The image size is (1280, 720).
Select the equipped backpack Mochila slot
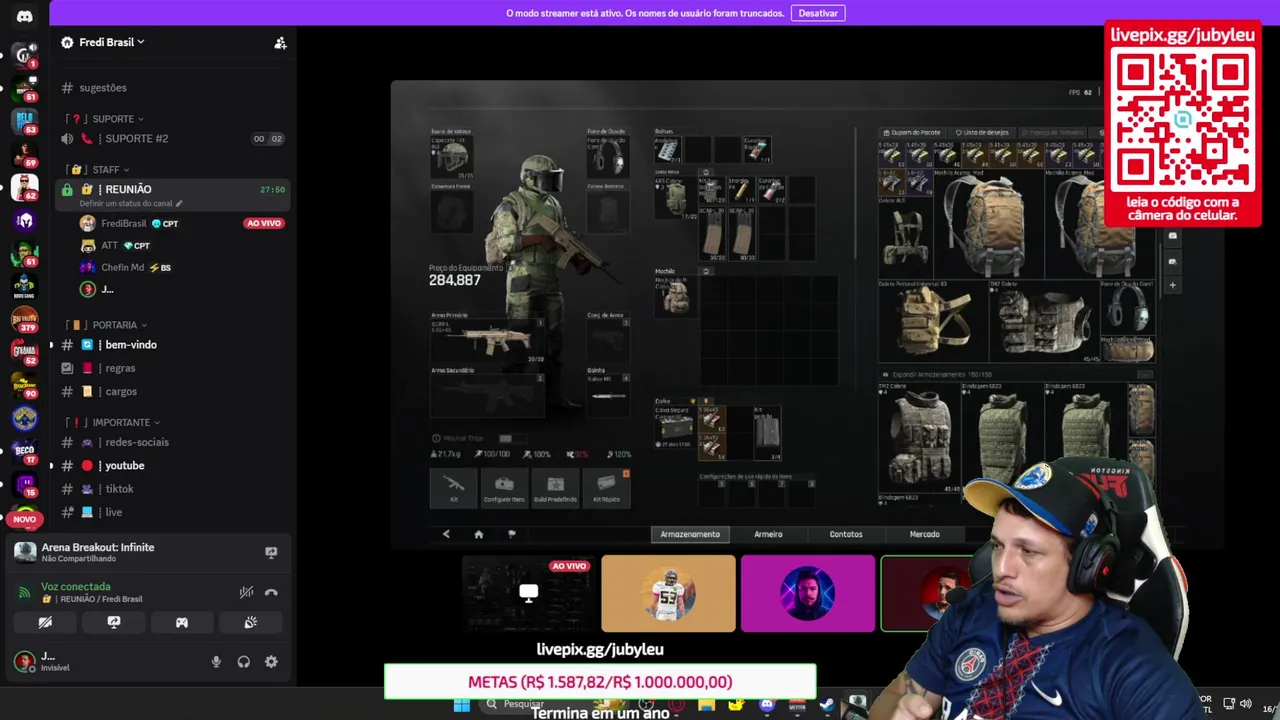pyautogui.click(x=676, y=295)
